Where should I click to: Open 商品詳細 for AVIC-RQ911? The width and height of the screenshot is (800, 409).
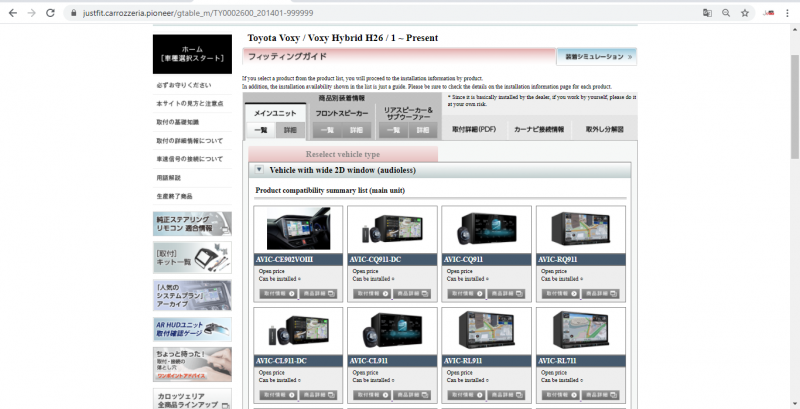coord(600,294)
